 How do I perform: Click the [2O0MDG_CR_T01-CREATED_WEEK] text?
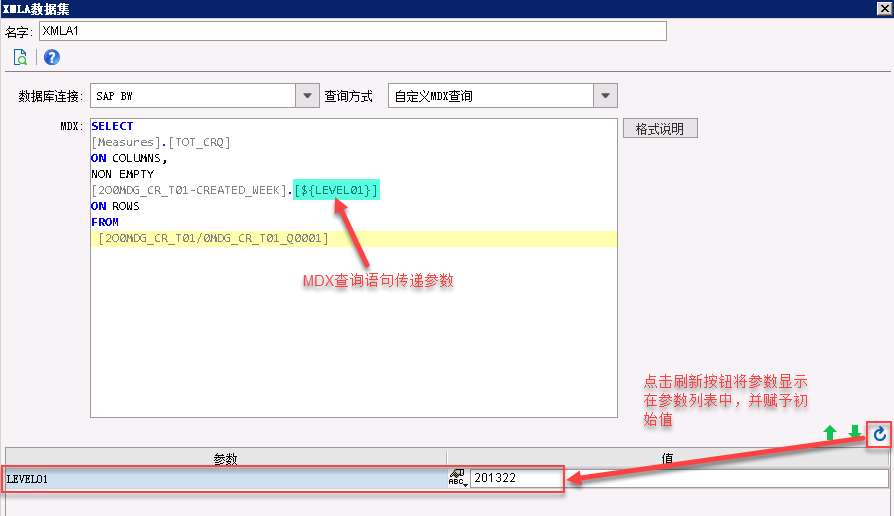tap(189, 190)
